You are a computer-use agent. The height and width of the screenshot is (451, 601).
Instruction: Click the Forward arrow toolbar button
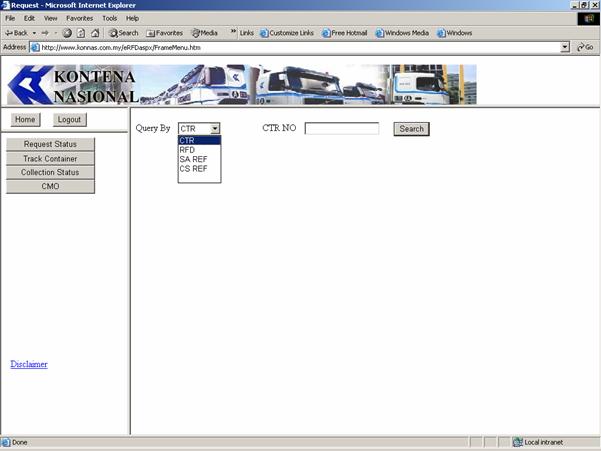point(45,33)
